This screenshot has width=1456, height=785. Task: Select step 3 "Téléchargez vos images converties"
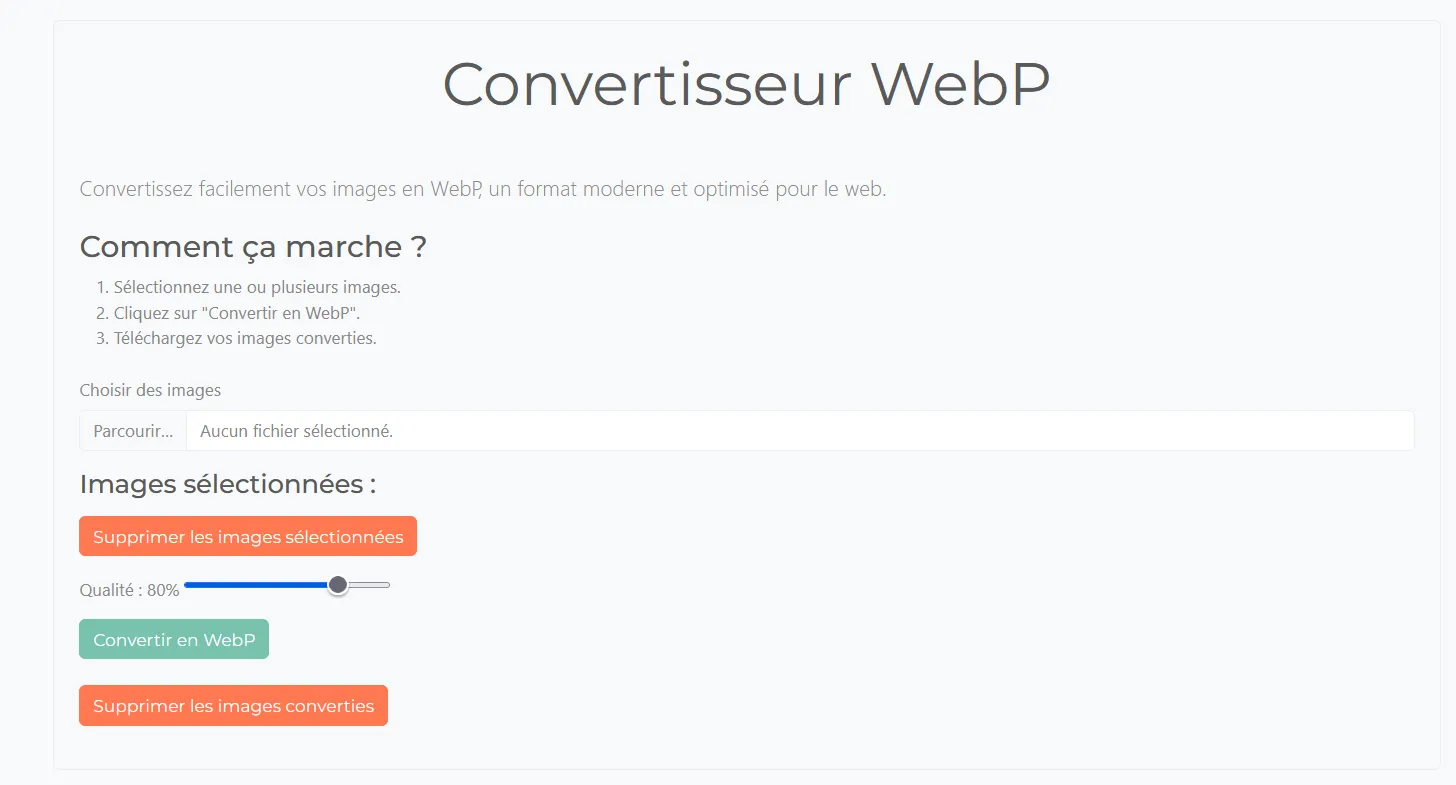pos(245,338)
